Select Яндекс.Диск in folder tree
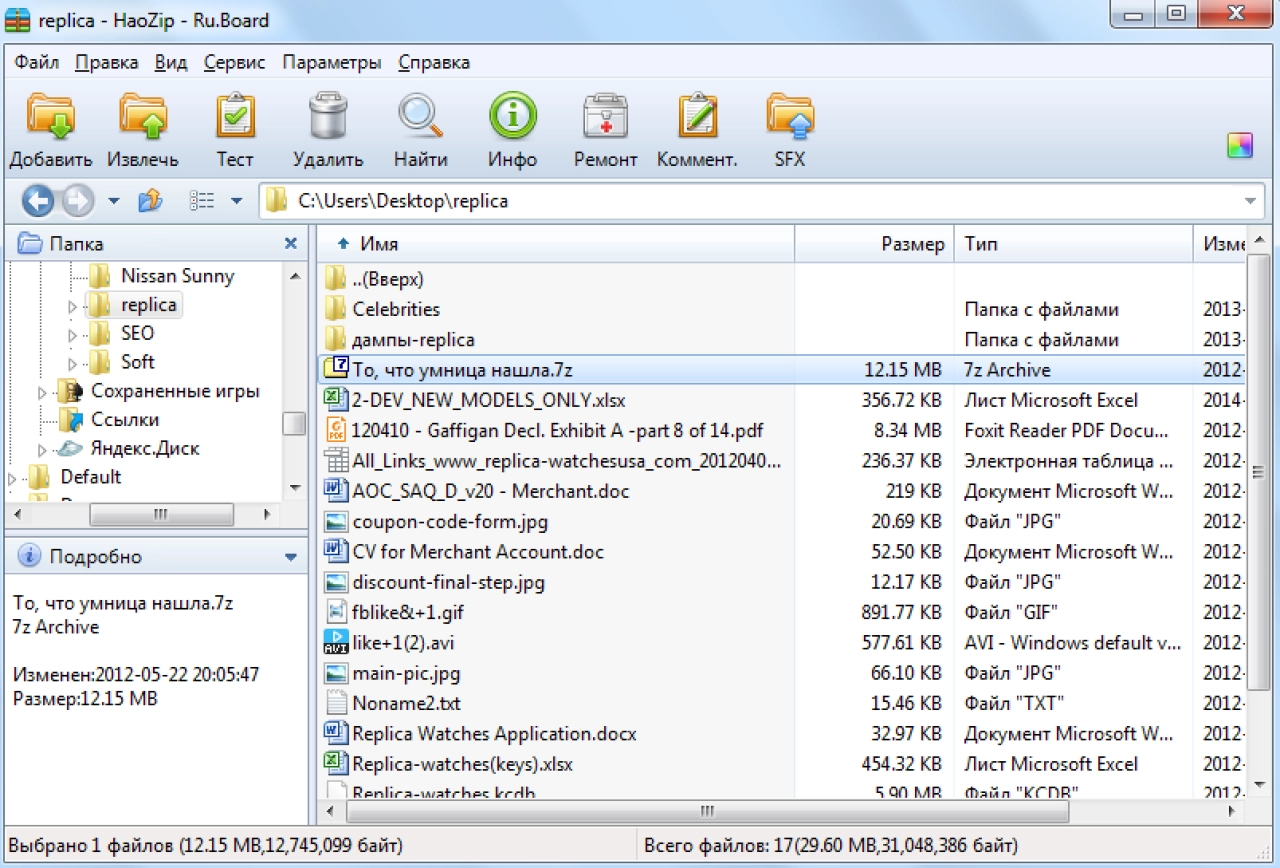 pyautogui.click(x=145, y=449)
